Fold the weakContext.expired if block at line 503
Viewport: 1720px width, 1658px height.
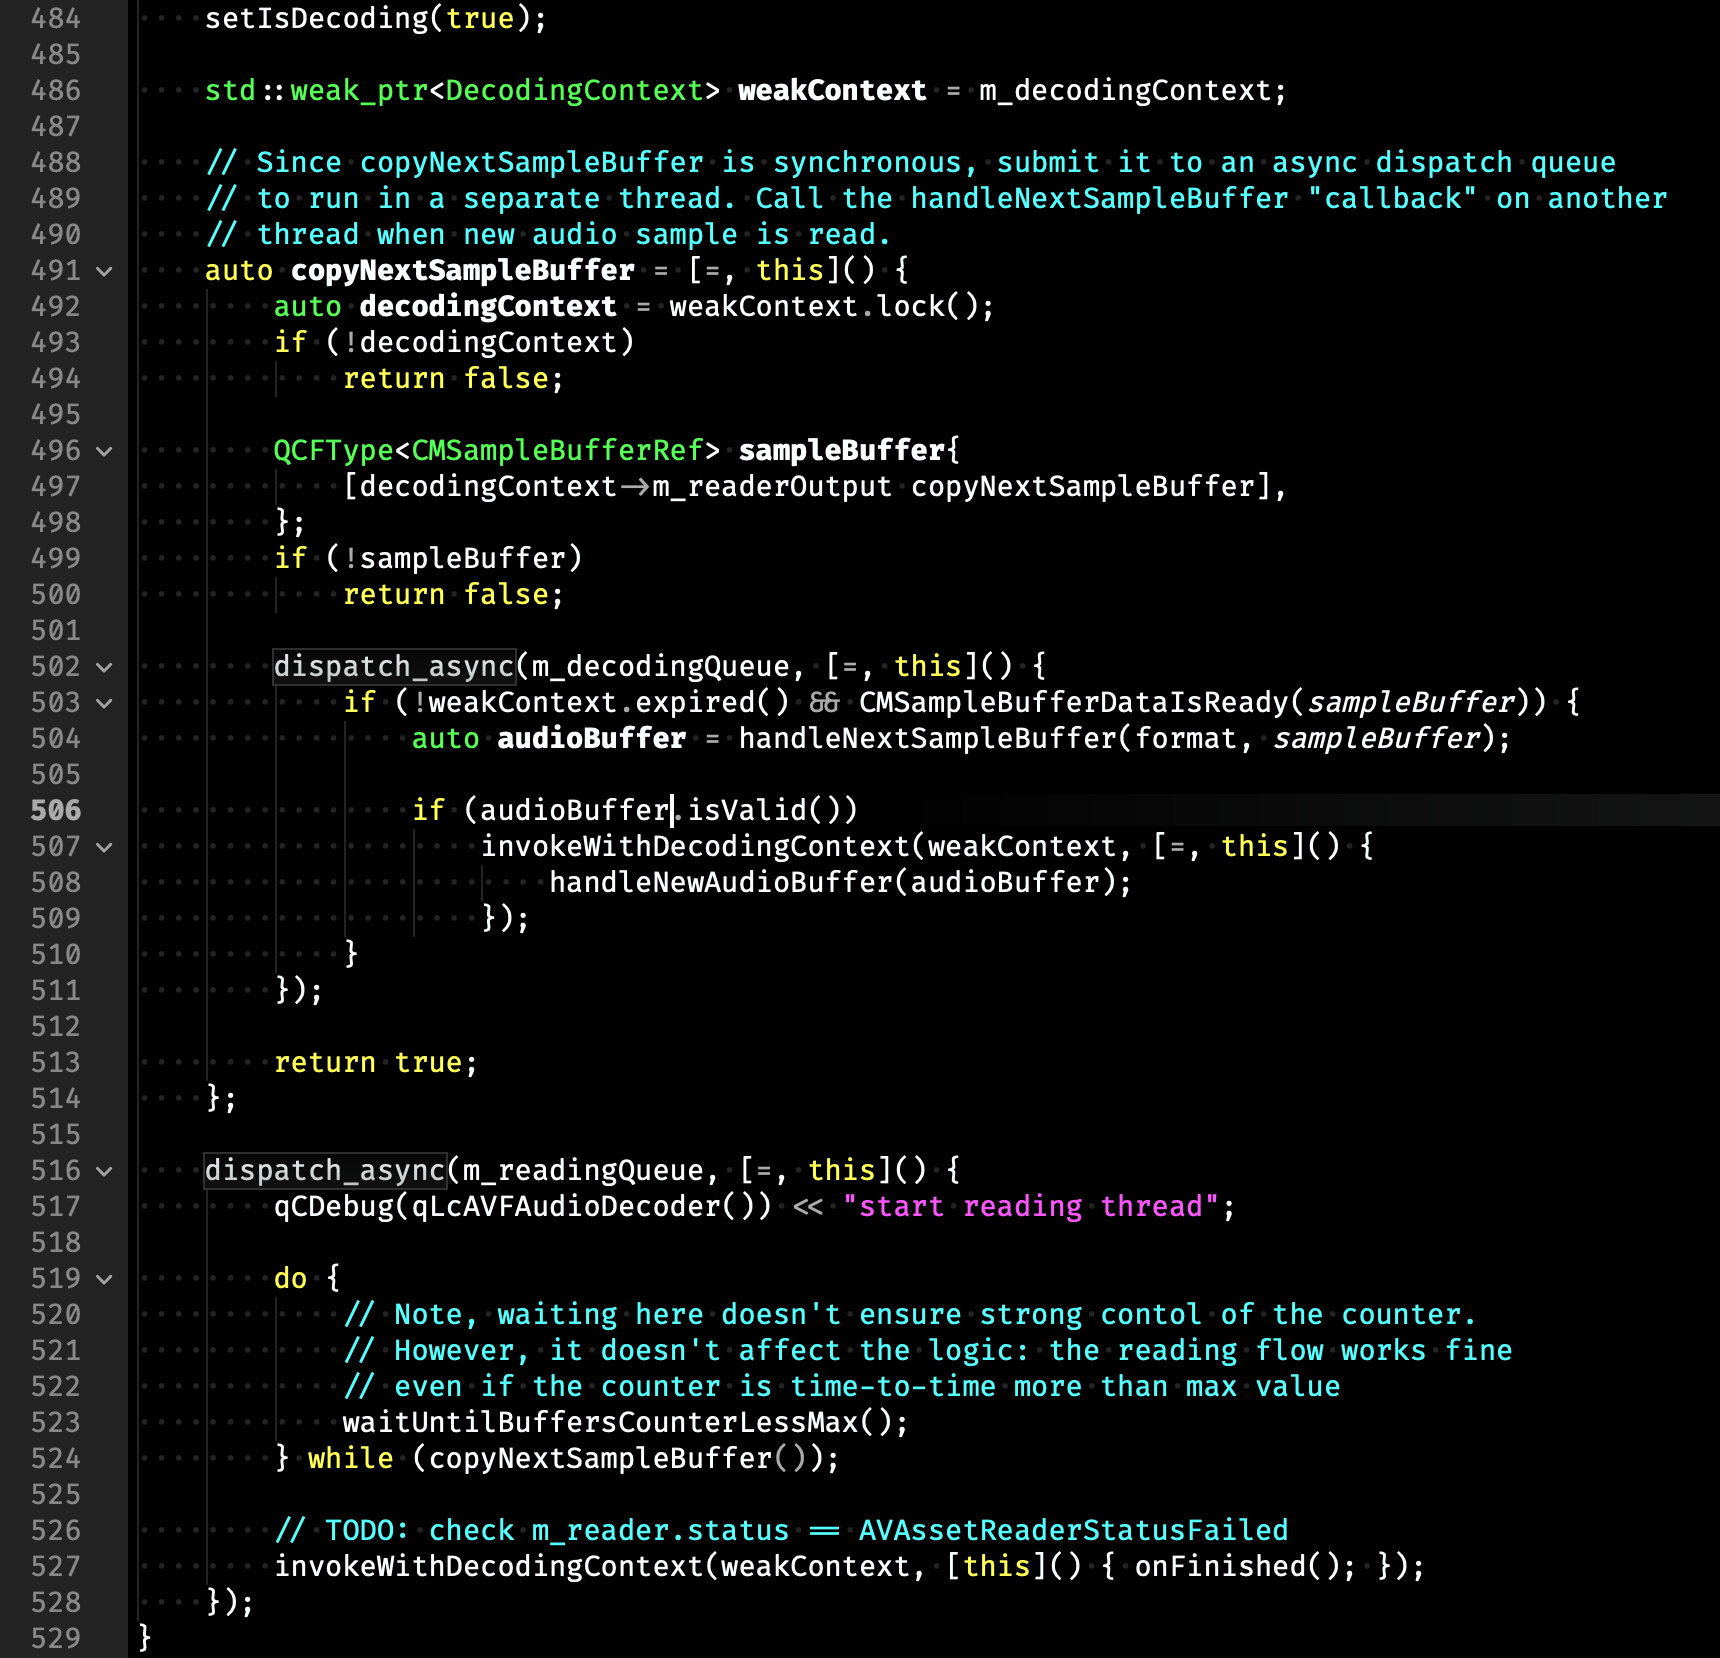point(104,703)
